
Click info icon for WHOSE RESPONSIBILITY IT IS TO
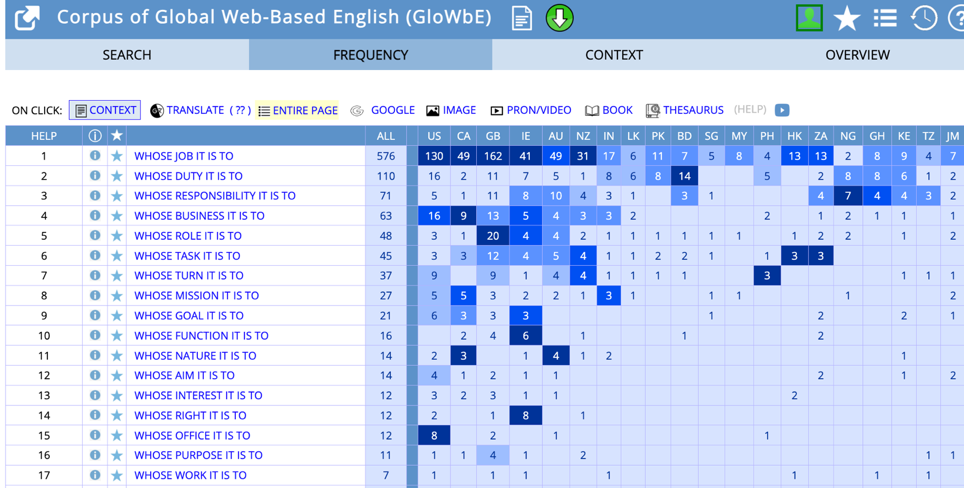(x=95, y=195)
